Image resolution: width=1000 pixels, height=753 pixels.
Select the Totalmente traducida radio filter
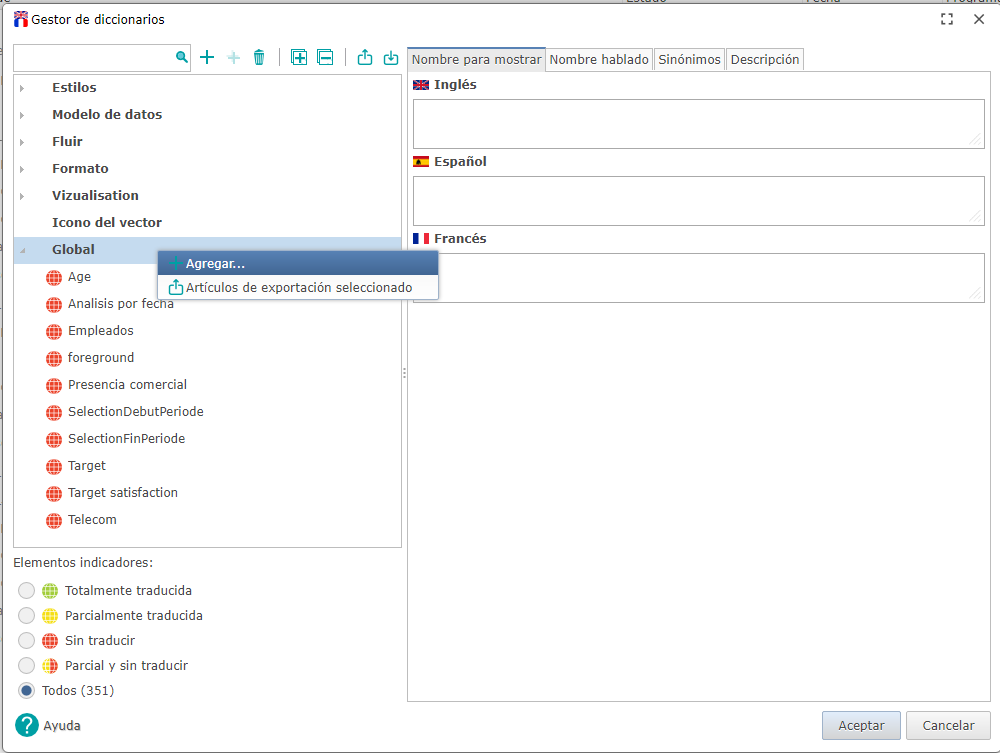(27, 591)
